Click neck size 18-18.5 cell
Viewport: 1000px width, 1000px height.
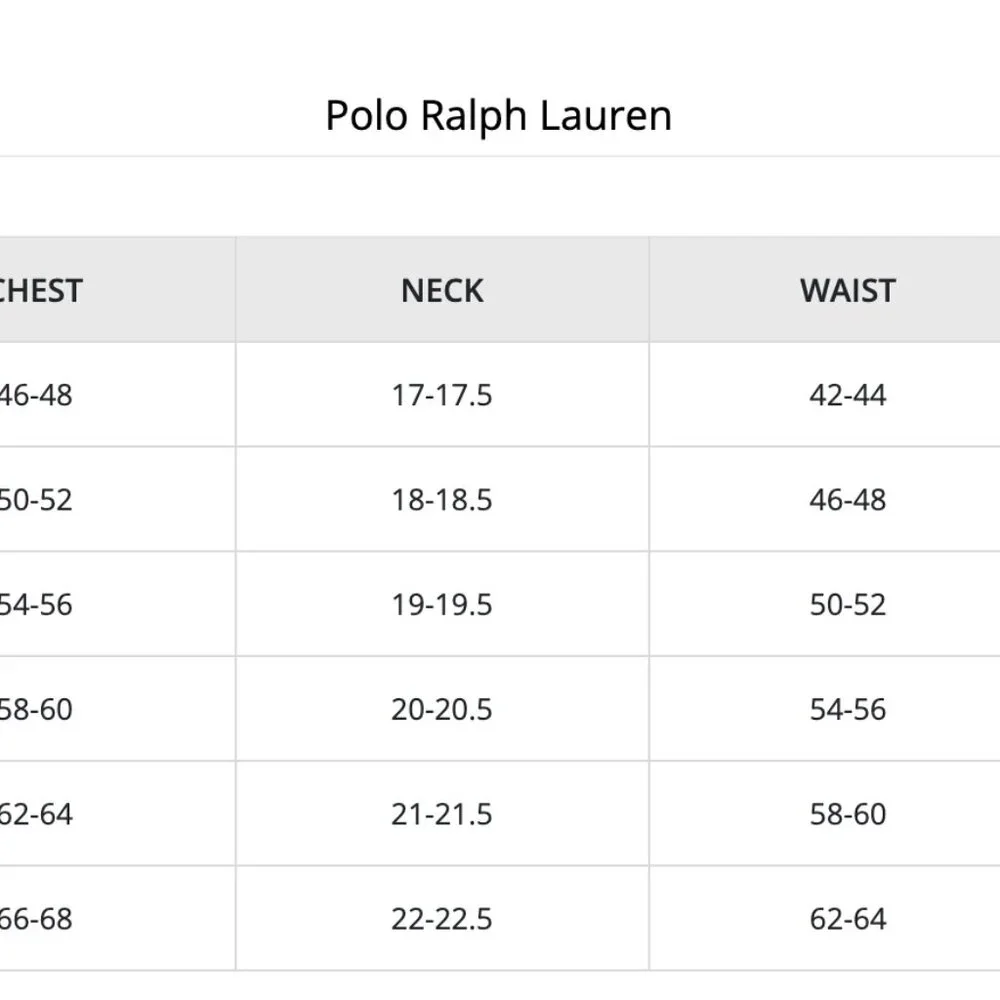[442, 499]
